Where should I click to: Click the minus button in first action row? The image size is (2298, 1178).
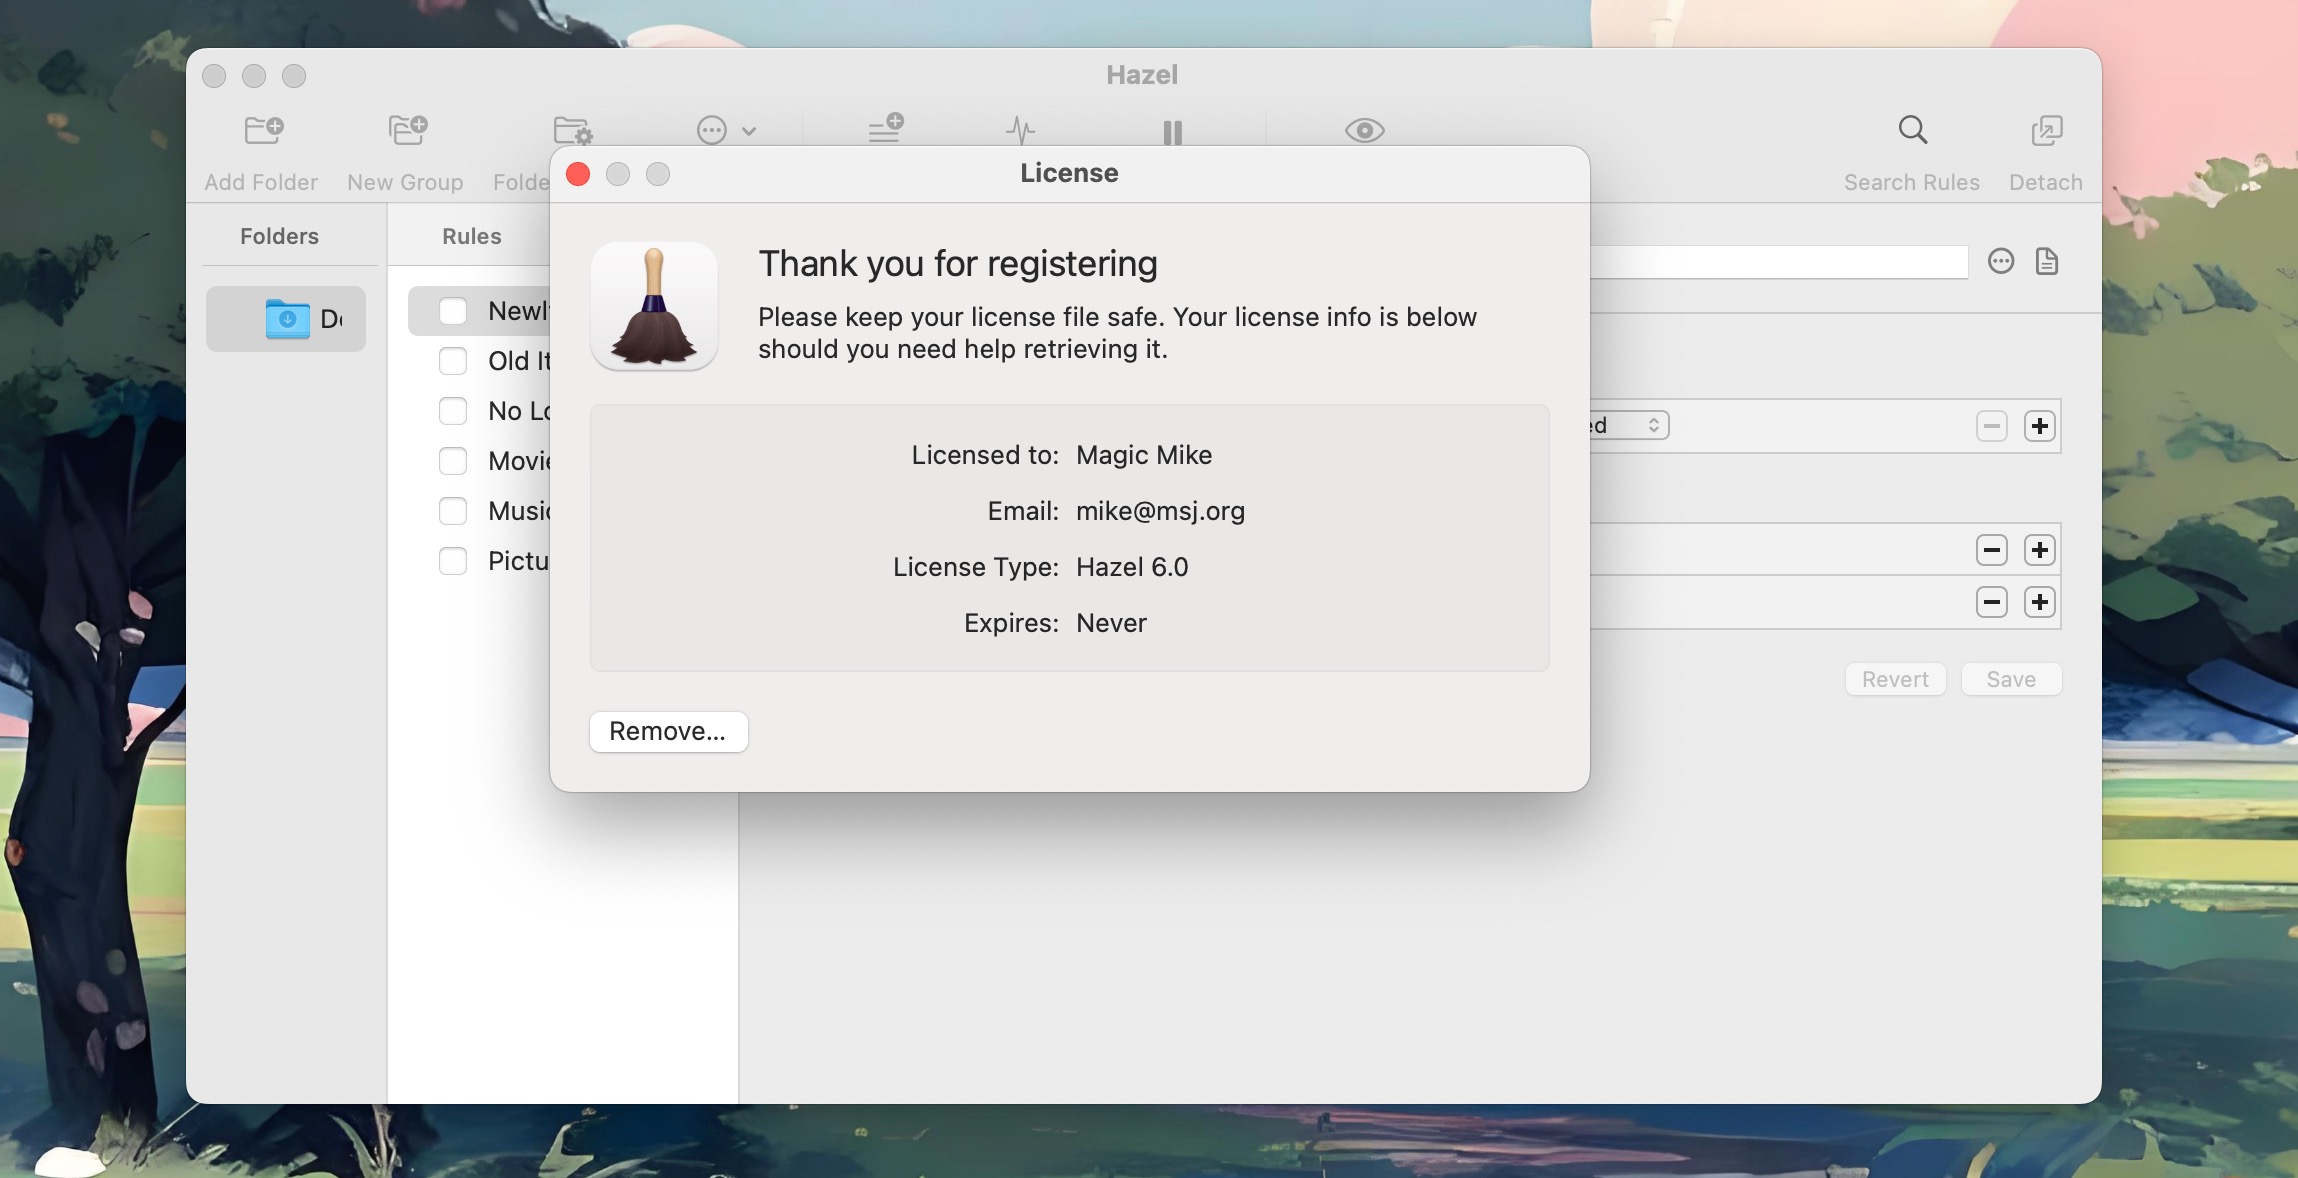point(1992,550)
